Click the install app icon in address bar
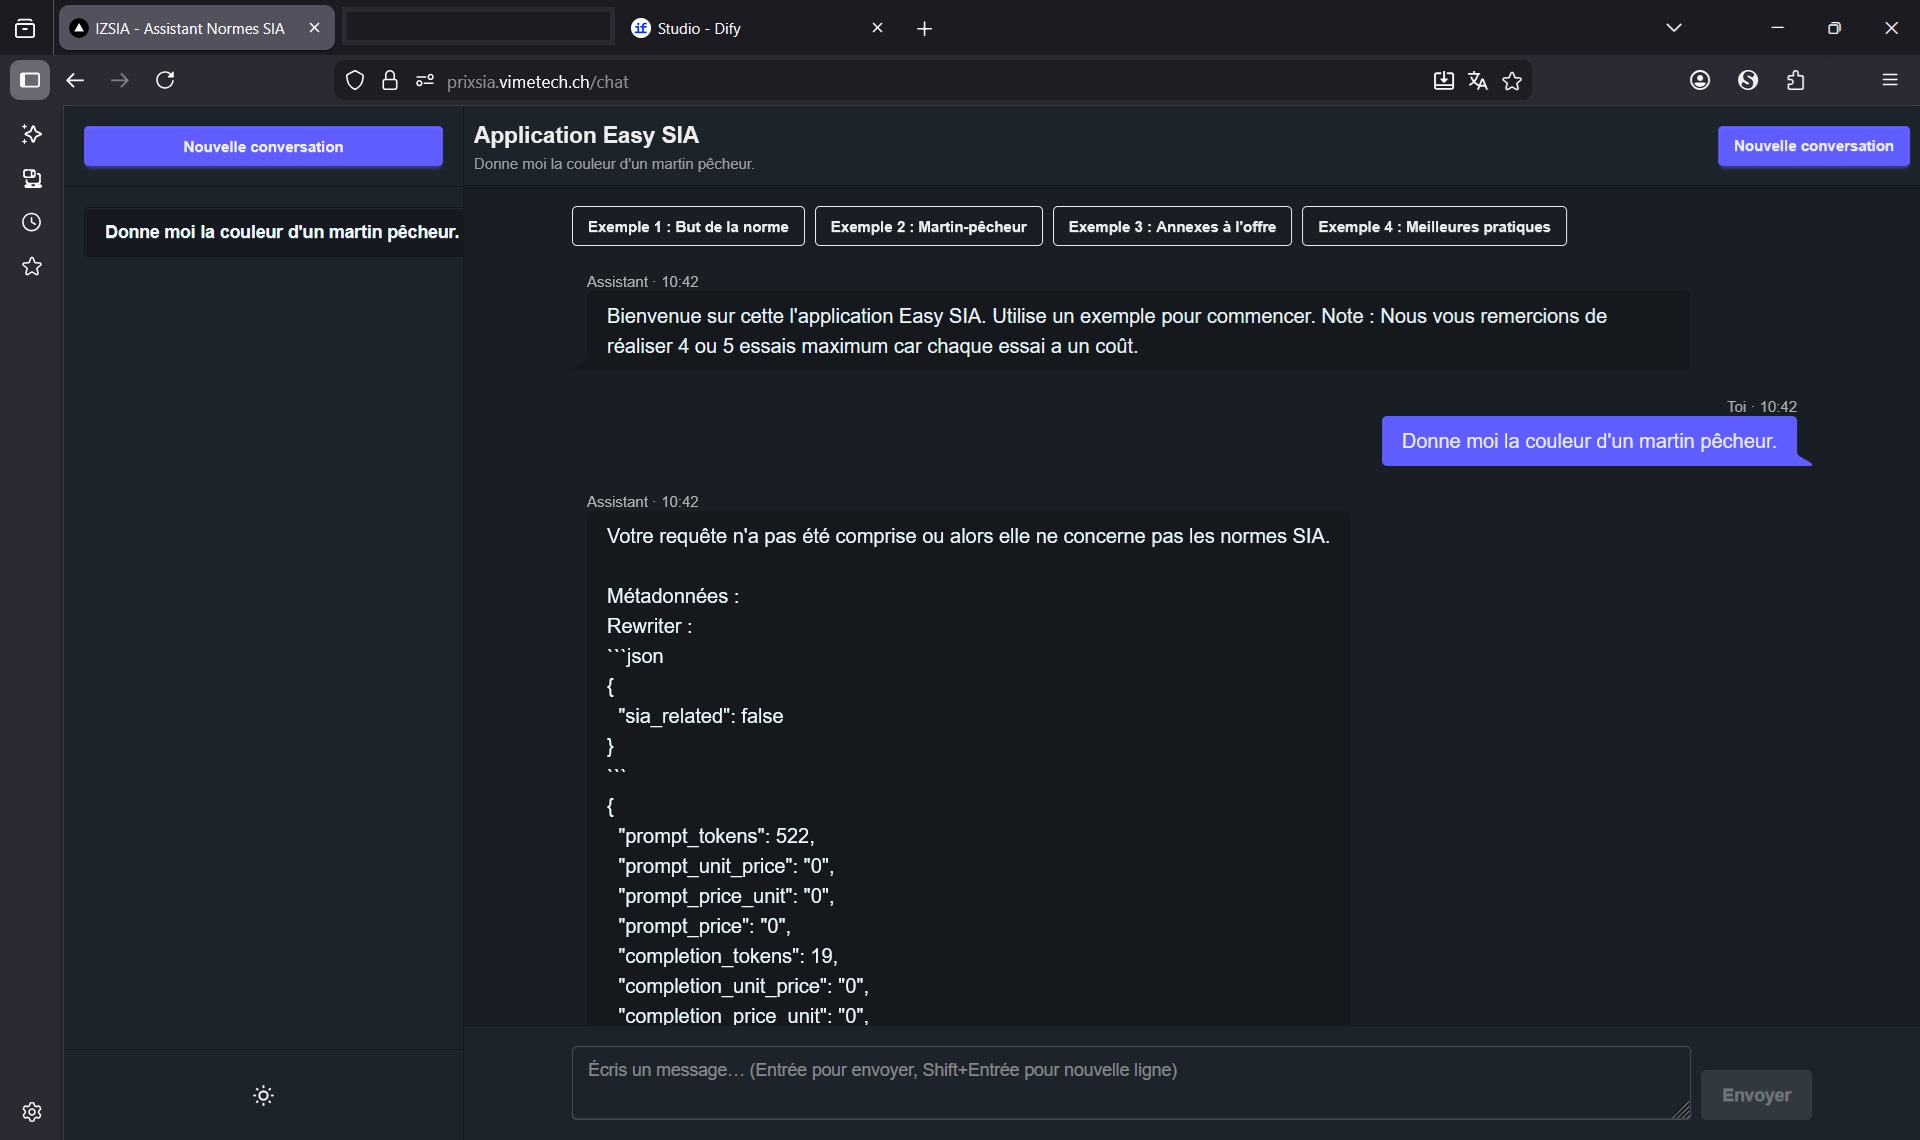1920x1140 pixels. coord(1443,81)
